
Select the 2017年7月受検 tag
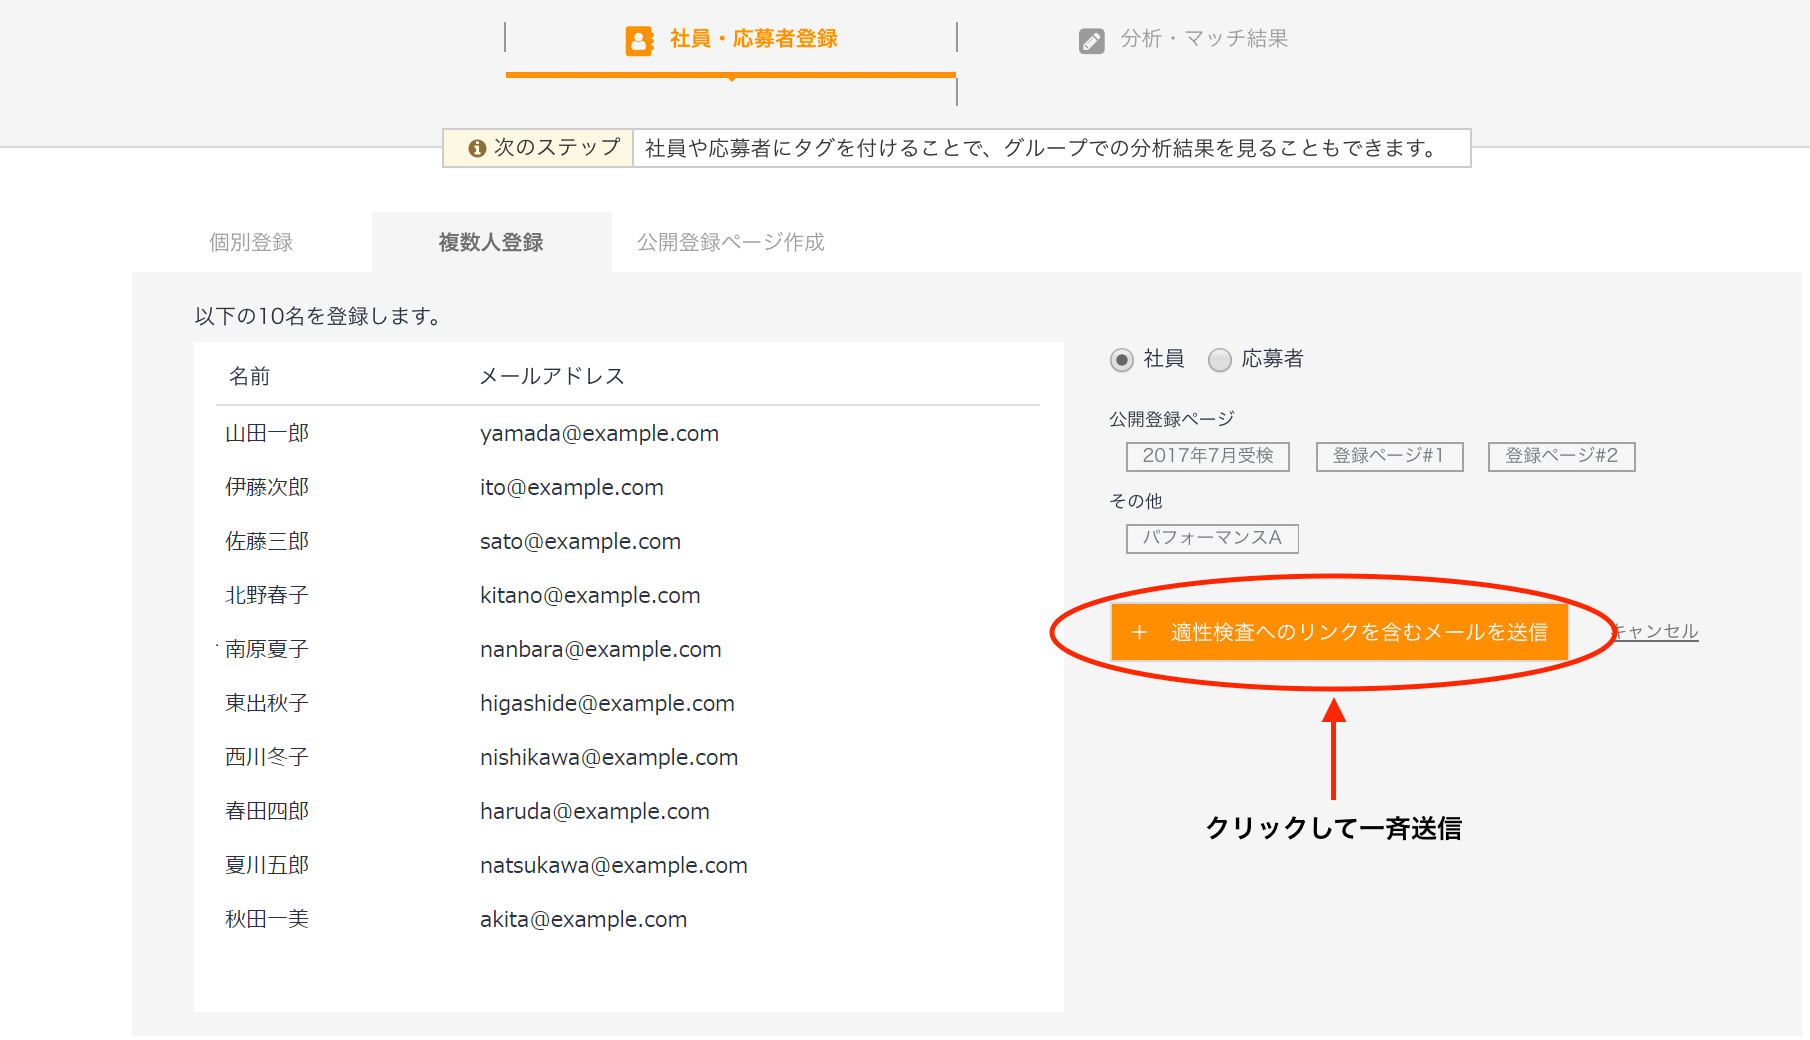pos(1206,456)
